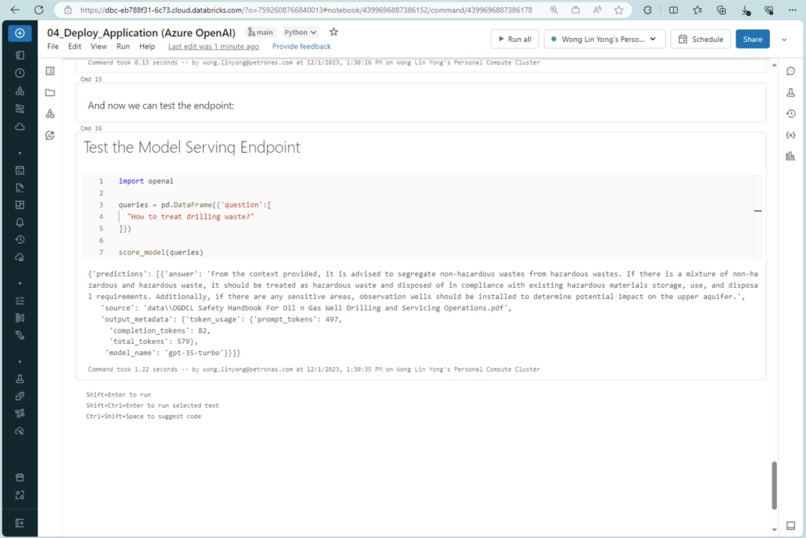Viewport: 806px width, 538px height.
Task: Open Recents clock icon in dark sidebar
Action: pos(20,73)
